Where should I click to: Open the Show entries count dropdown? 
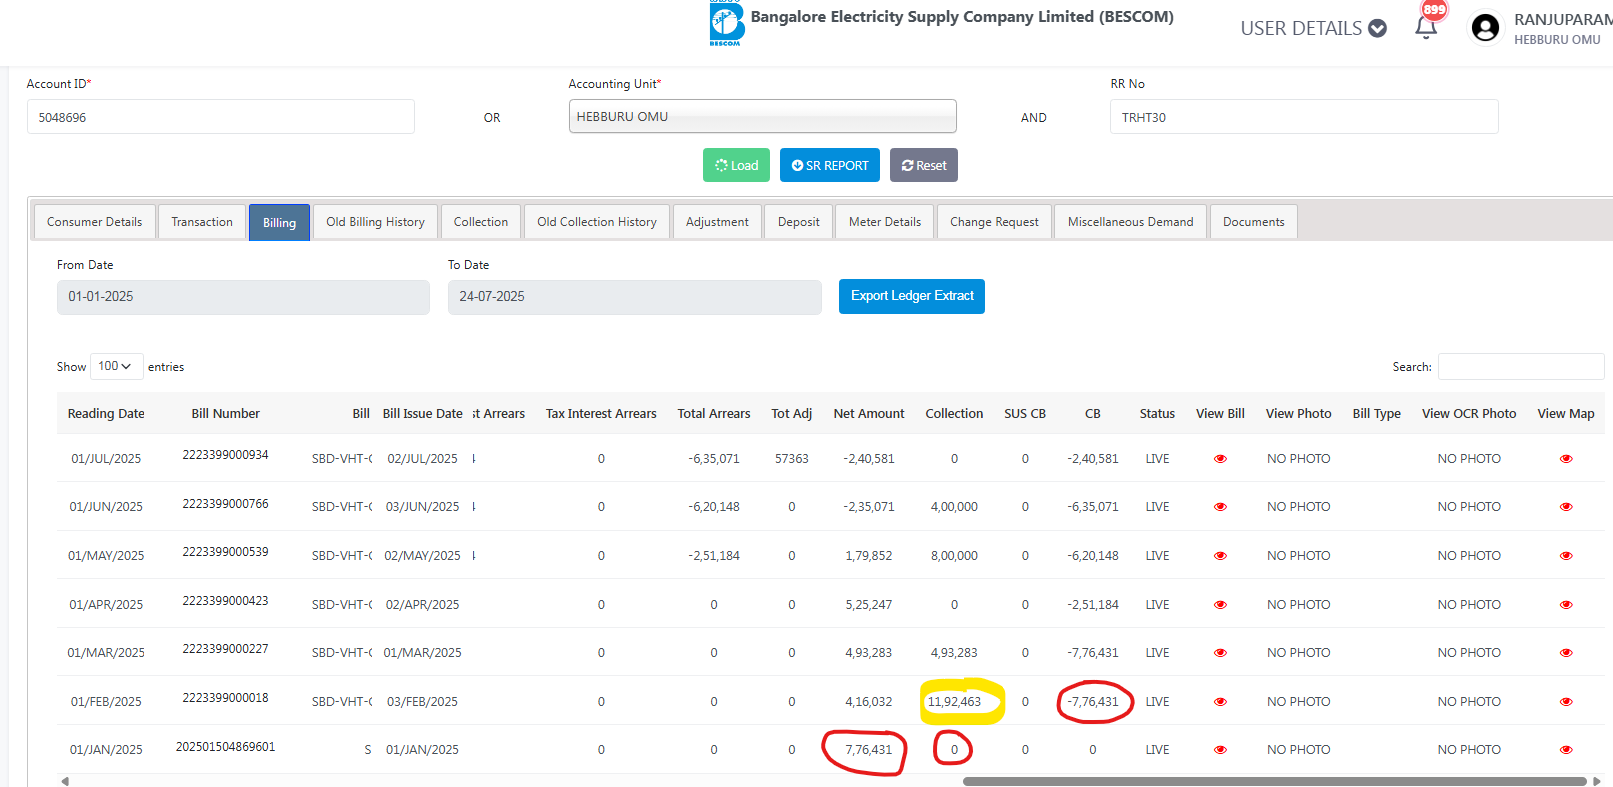[x=116, y=366]
